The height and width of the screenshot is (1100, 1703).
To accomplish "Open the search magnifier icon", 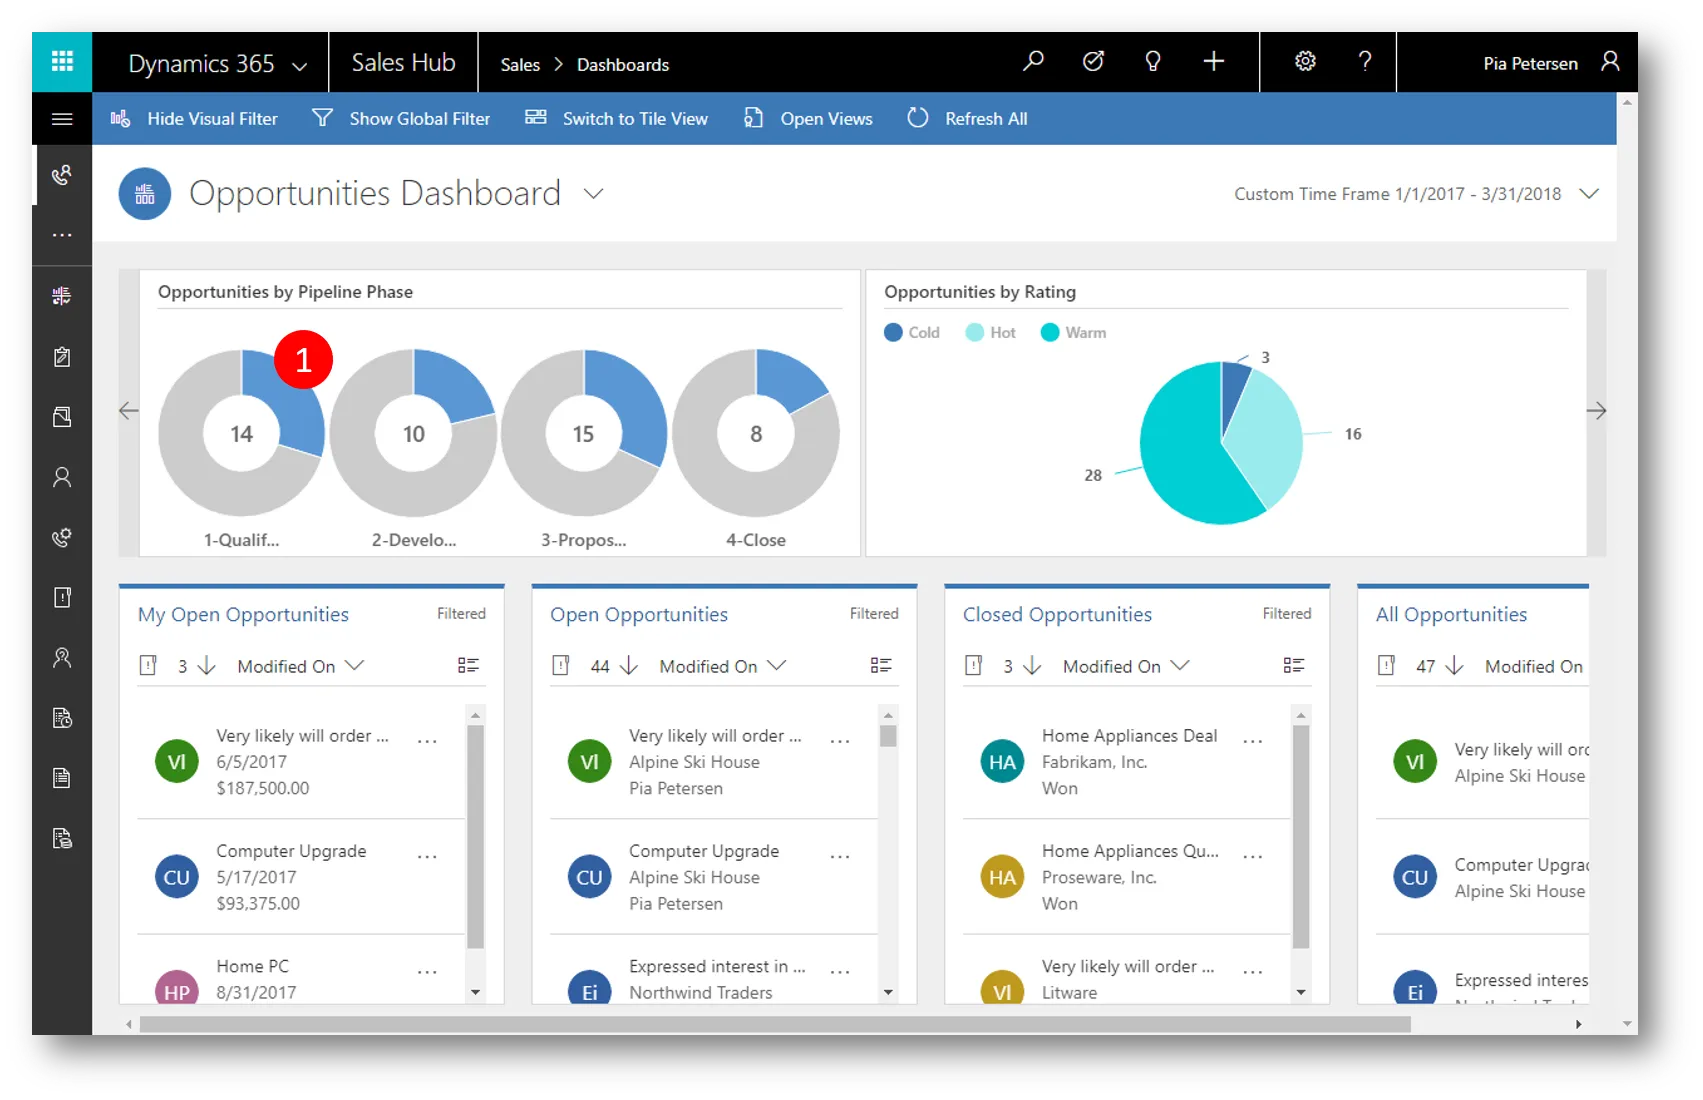I will (1033, 62).
